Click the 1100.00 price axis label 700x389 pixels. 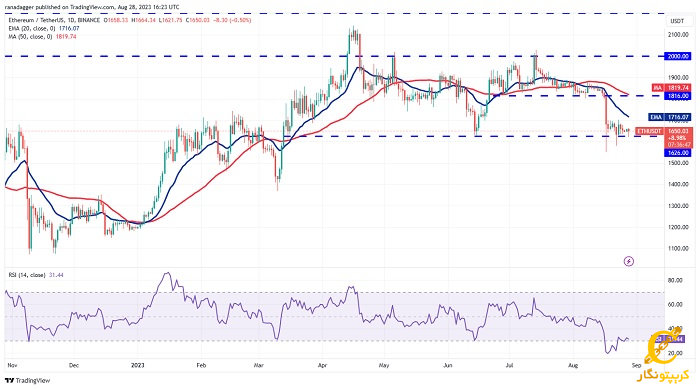(678, 248)
